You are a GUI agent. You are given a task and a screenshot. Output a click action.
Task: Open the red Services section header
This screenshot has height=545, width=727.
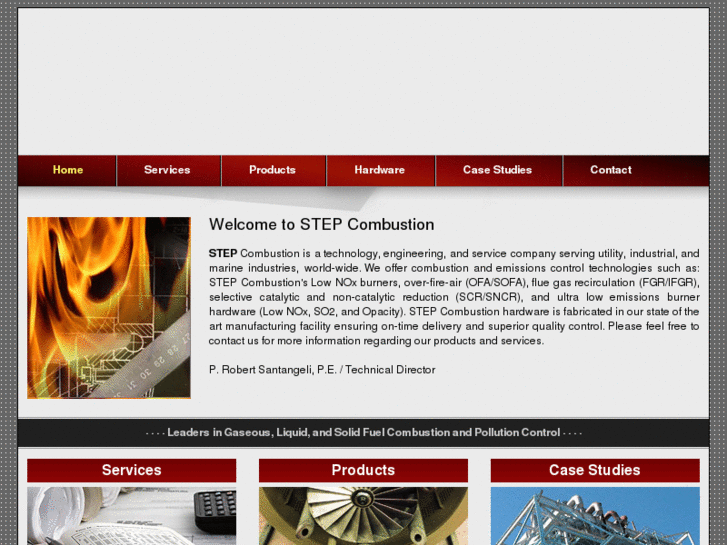tap(131, 470)
